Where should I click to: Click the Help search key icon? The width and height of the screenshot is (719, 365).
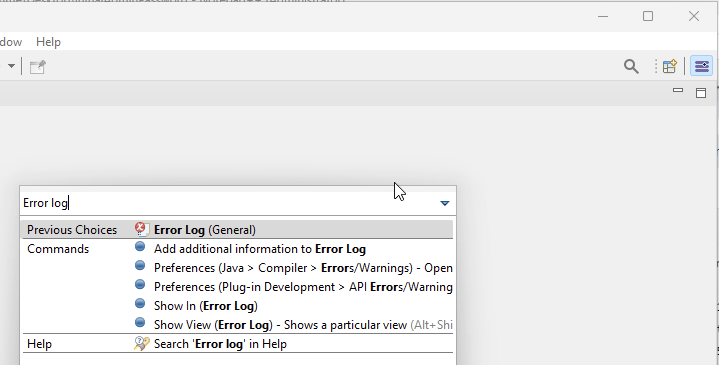(x=142, y=343)
